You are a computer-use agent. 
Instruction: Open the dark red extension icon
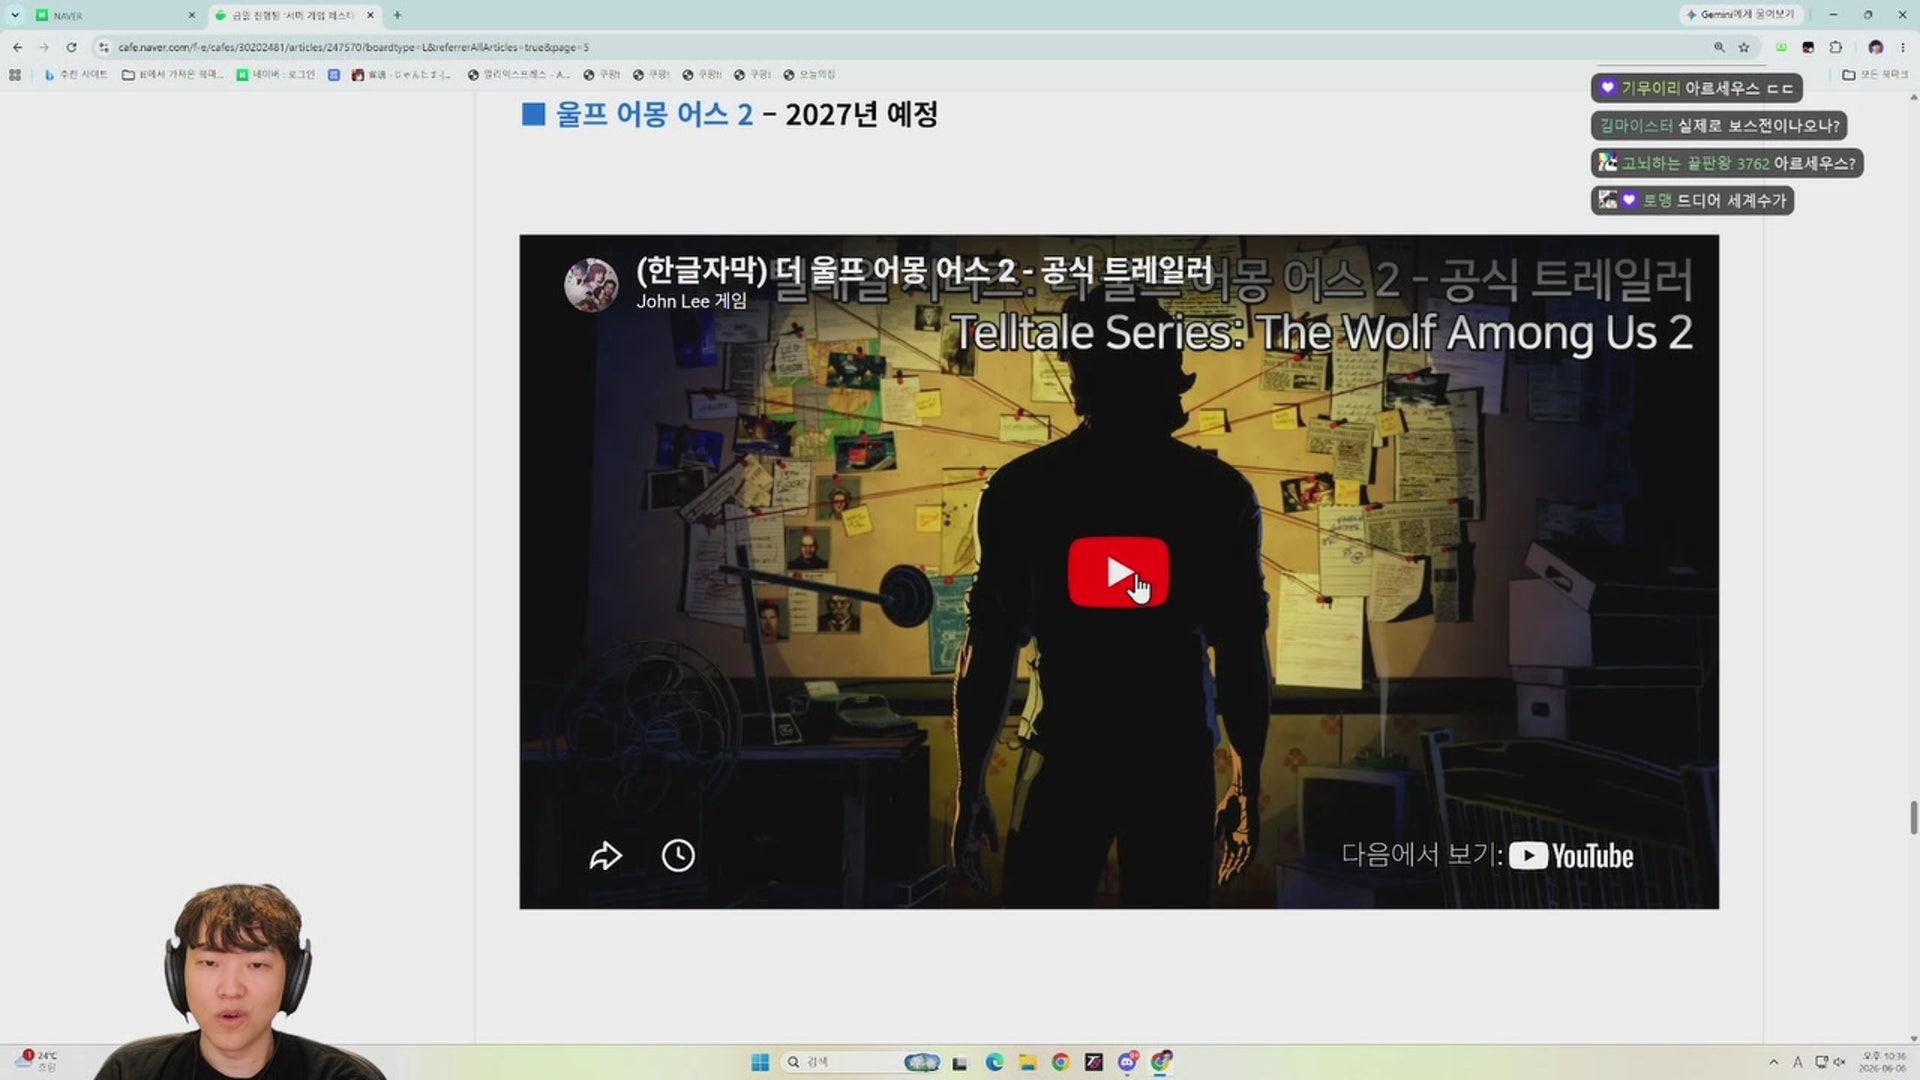(1808, 47)
